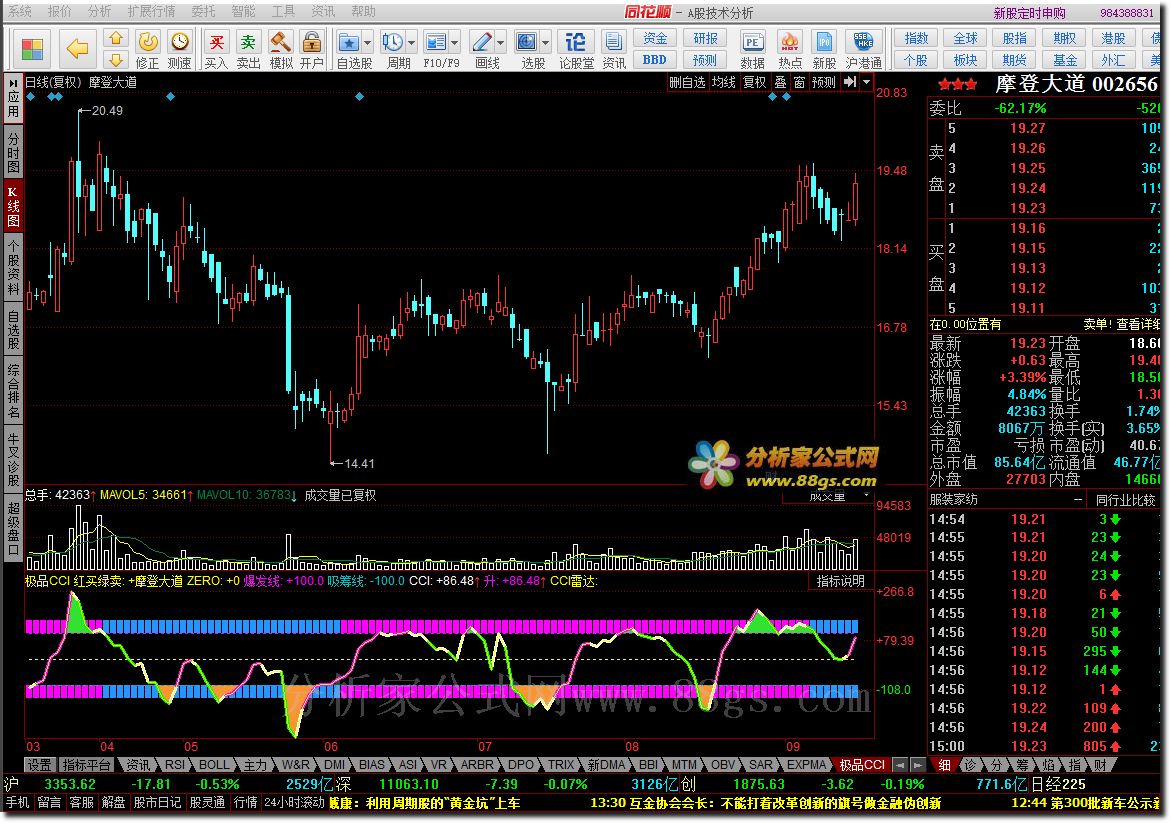The image size is (1172, 823).
Task: Select the 画线 pencil drawing tool
Action: [482, 42]
